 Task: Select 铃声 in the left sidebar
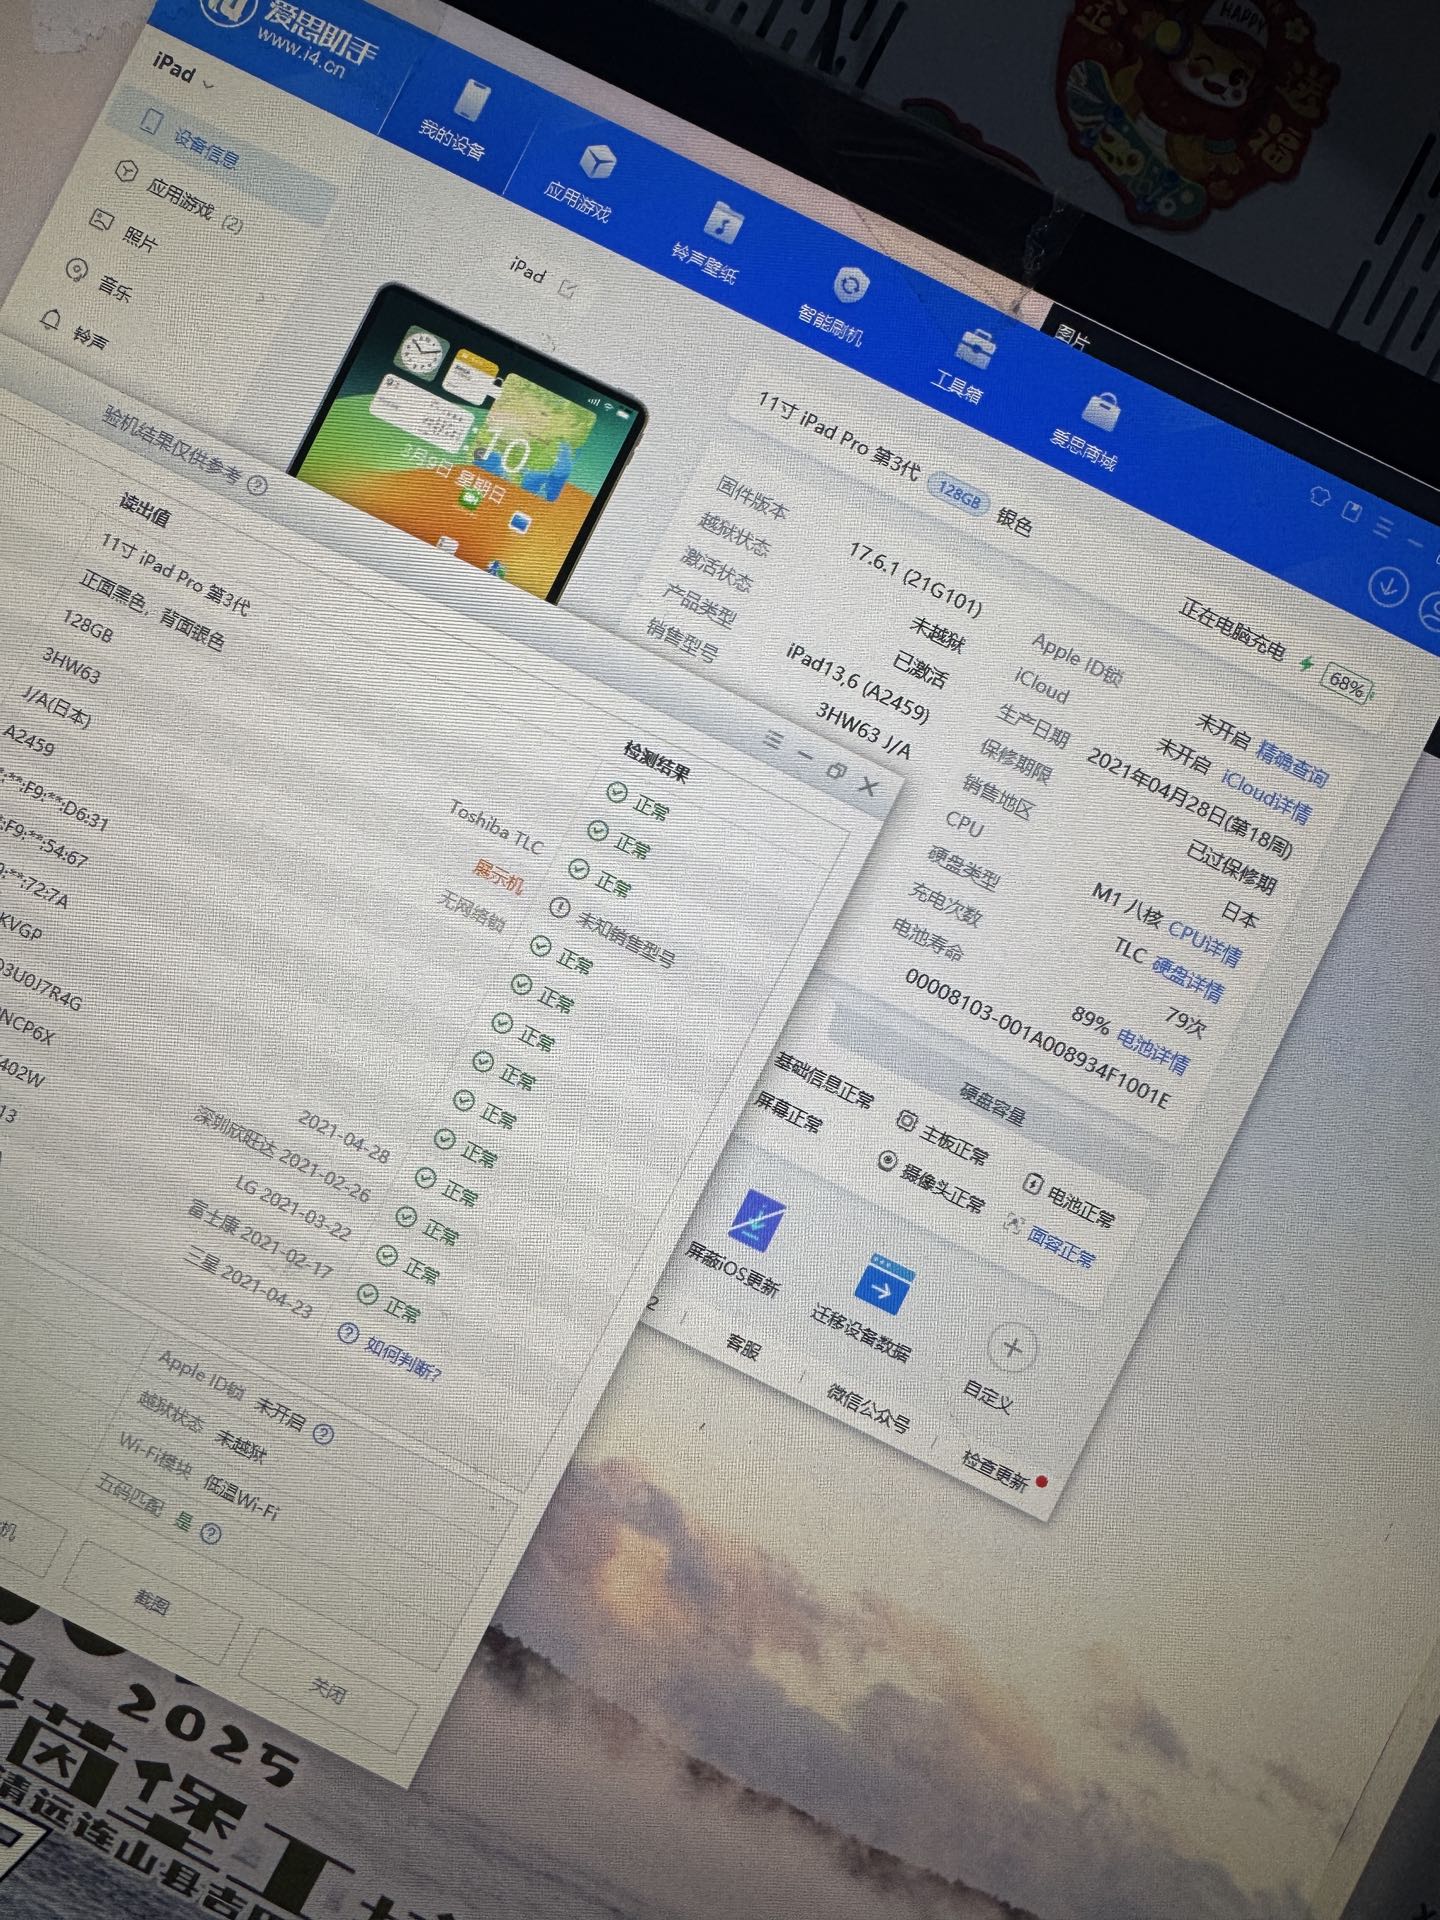[x=75, y=332]
